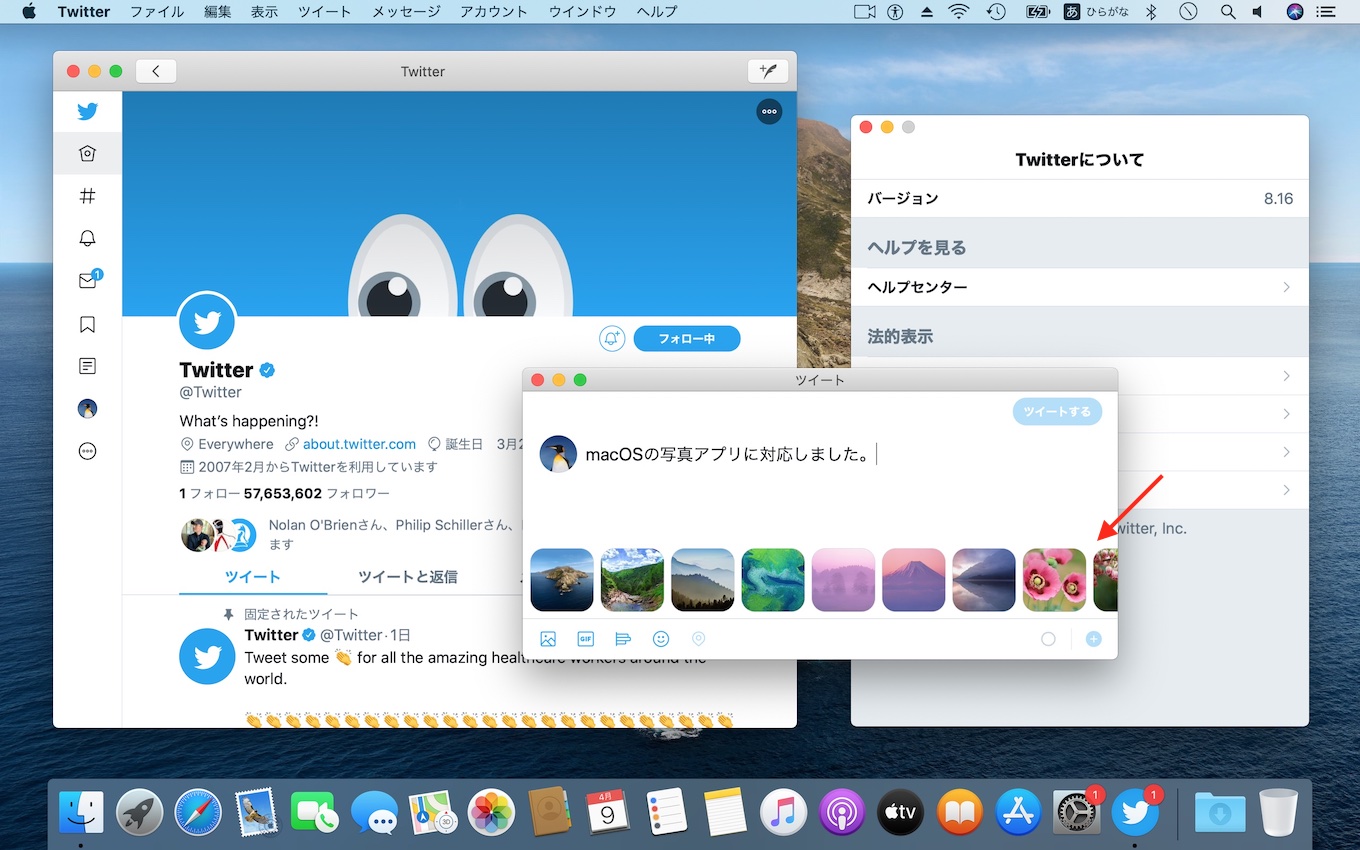Viewport: 1360px width, 850px height.
Task: Open 1 フォロー following count
Action: (209, 493)
